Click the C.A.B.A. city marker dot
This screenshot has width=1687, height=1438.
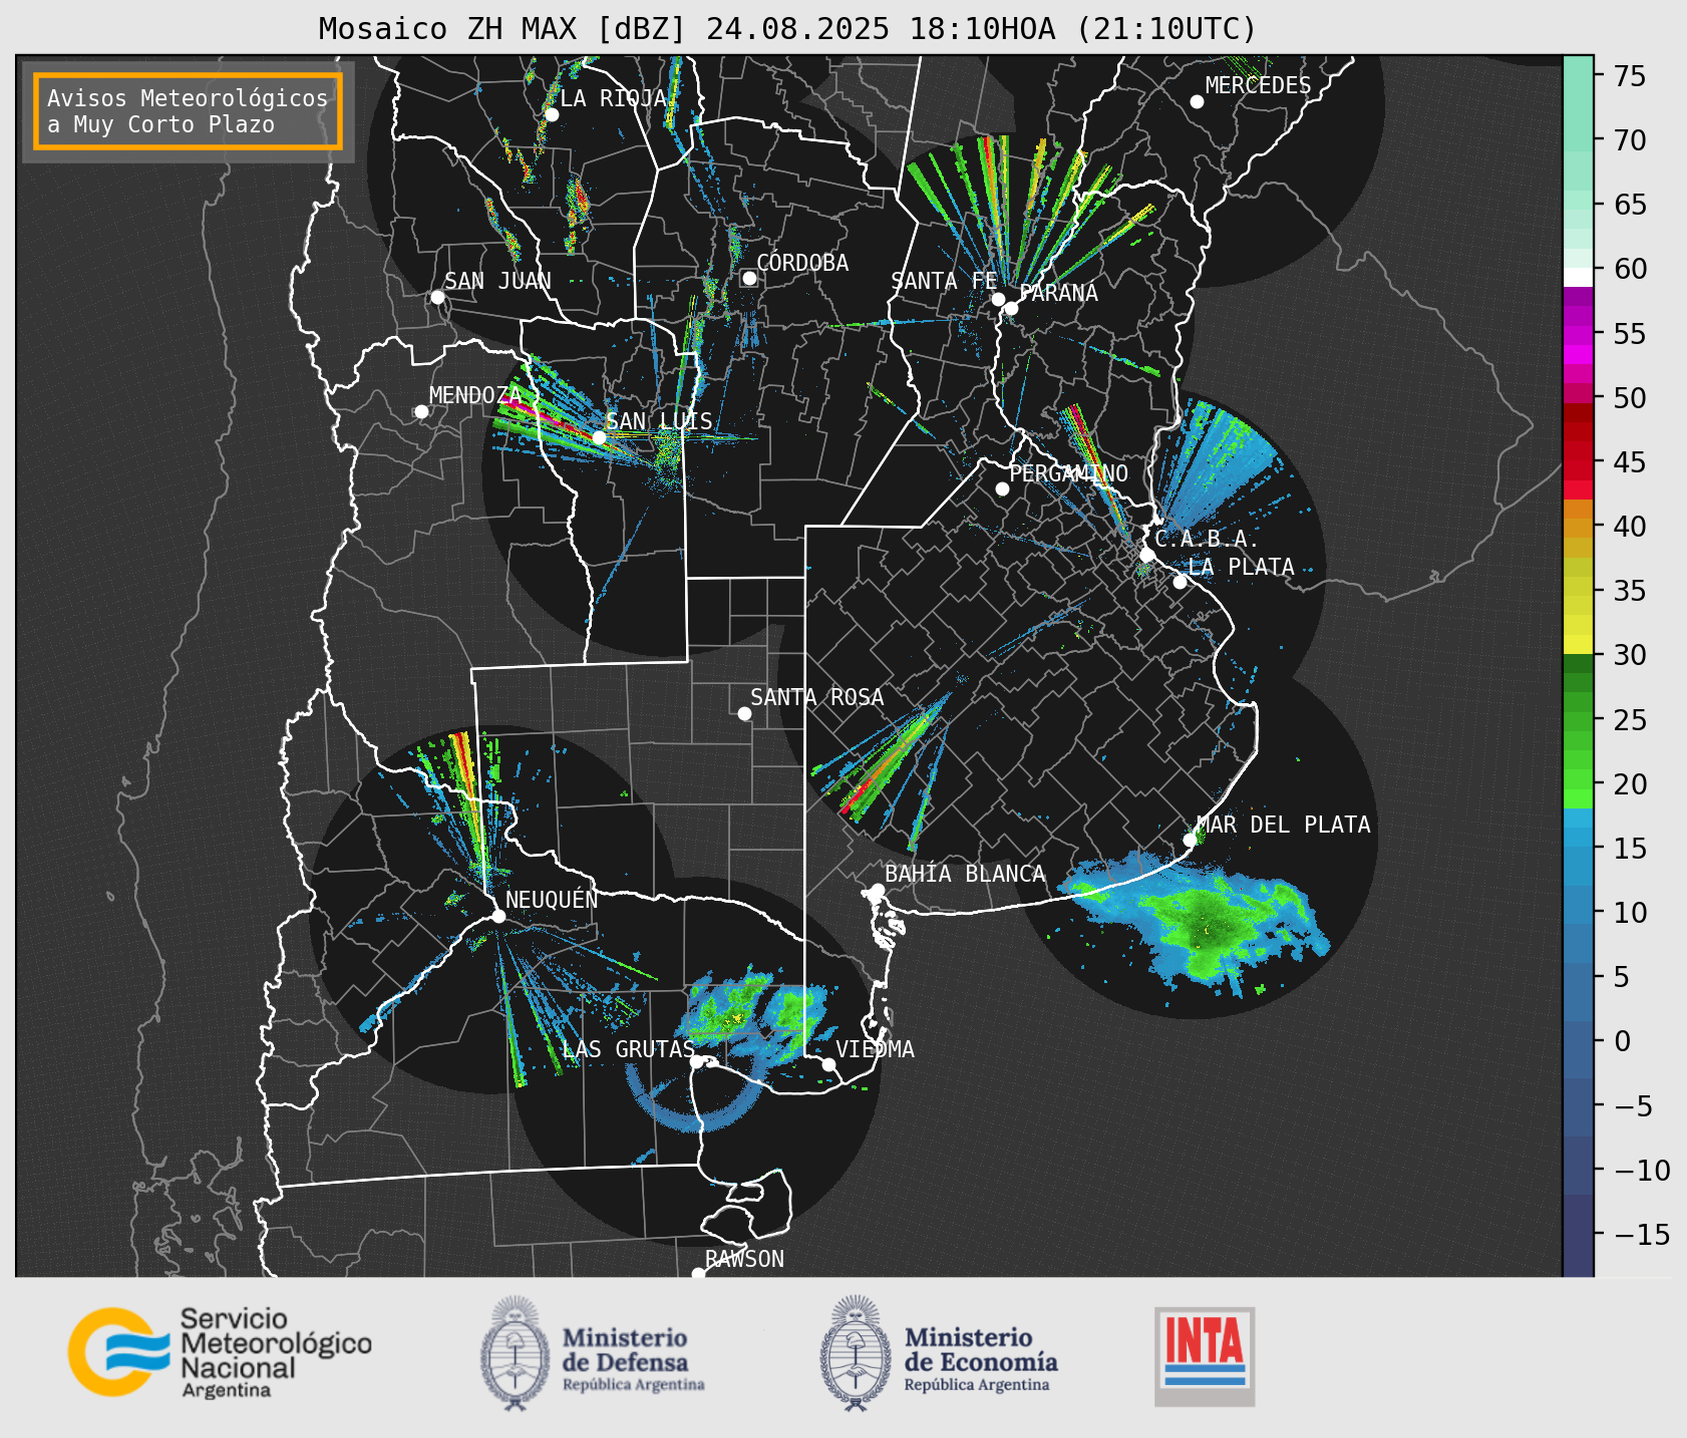(x=1147, y=554)
